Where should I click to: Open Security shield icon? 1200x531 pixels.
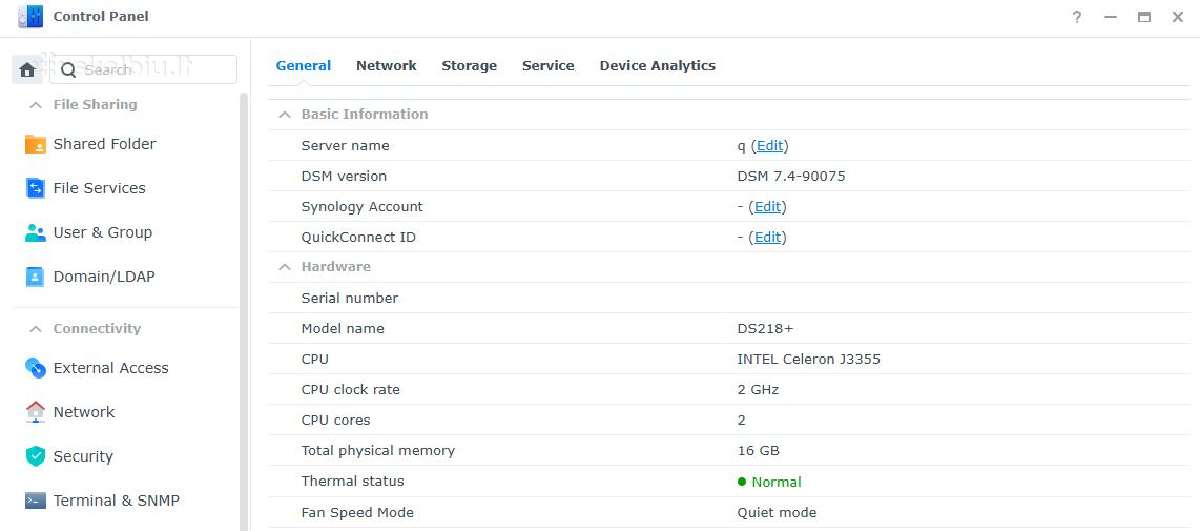click(35, 457)
